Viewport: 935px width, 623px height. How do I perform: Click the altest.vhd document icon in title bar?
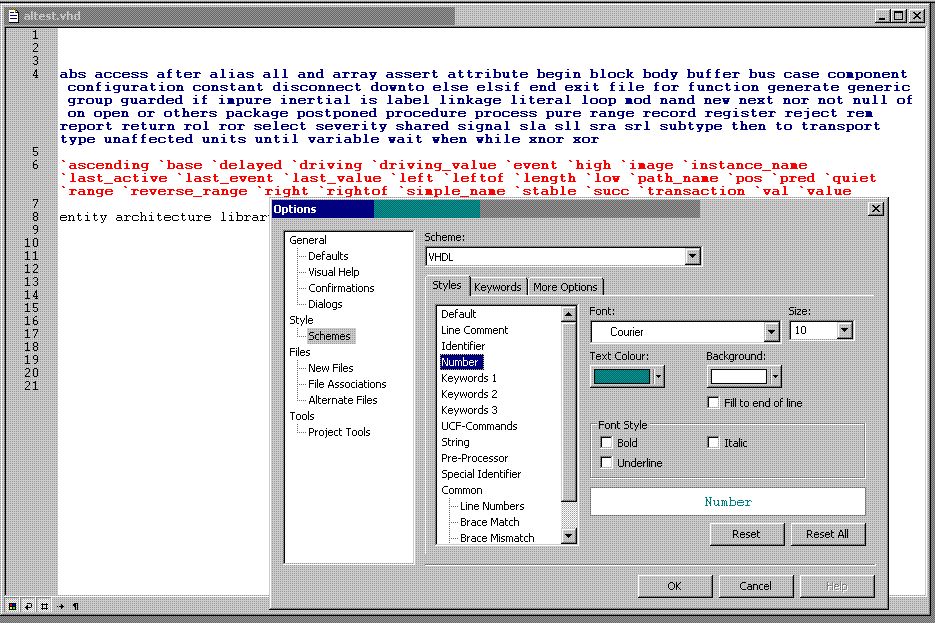coord(13,16)
